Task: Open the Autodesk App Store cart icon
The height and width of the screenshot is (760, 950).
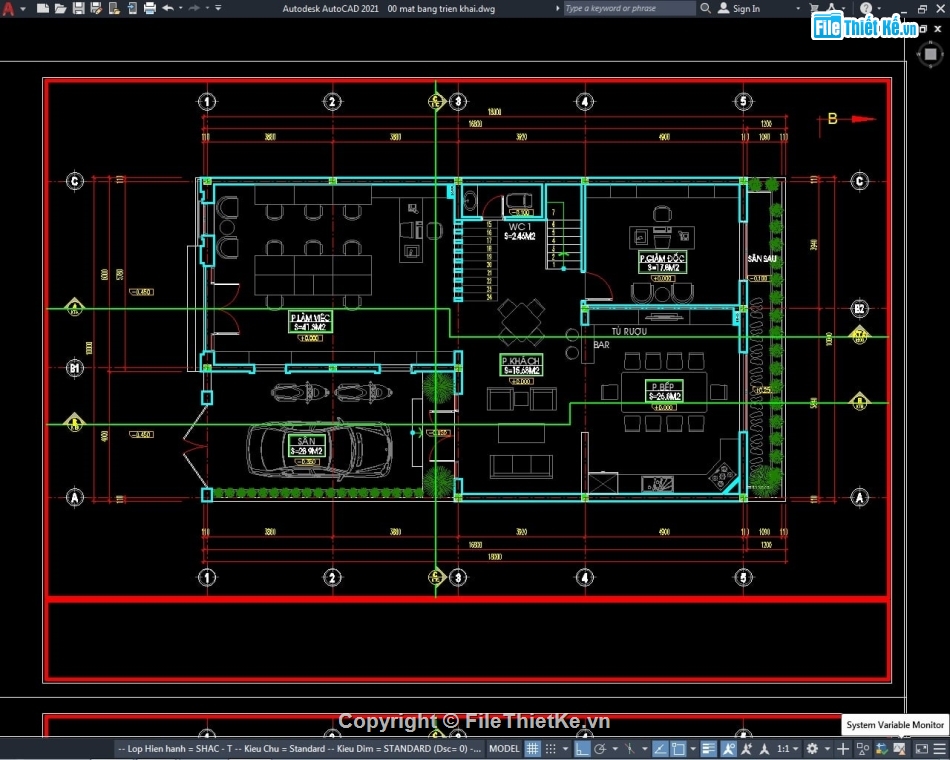Action: click(814, 8)
